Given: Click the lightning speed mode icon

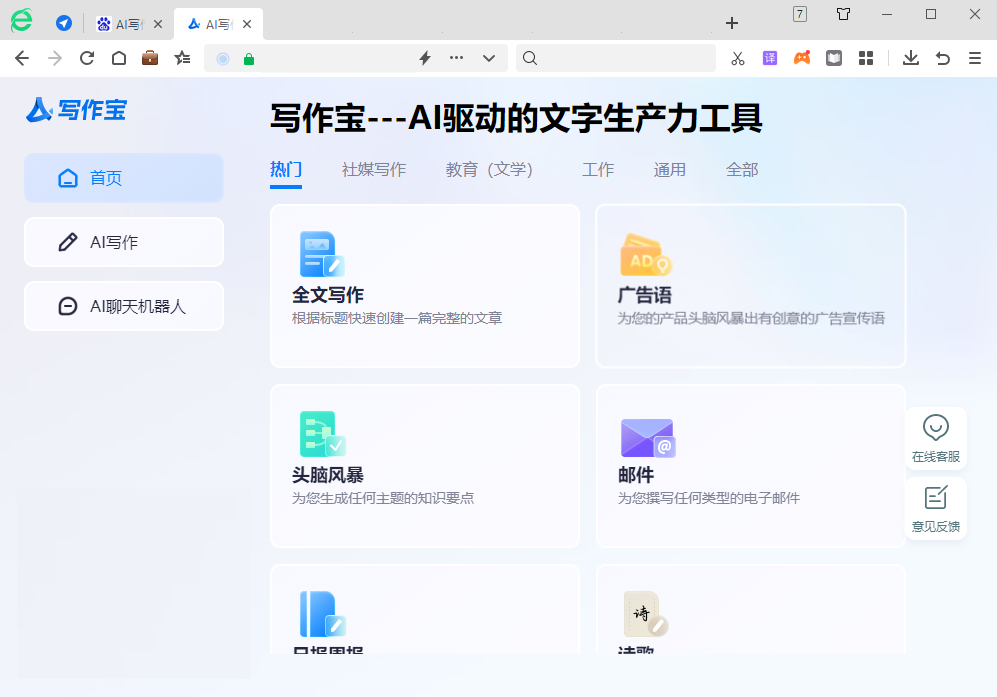Looking at the screenshot, I should pyautogui.click(x=425, y=59).
